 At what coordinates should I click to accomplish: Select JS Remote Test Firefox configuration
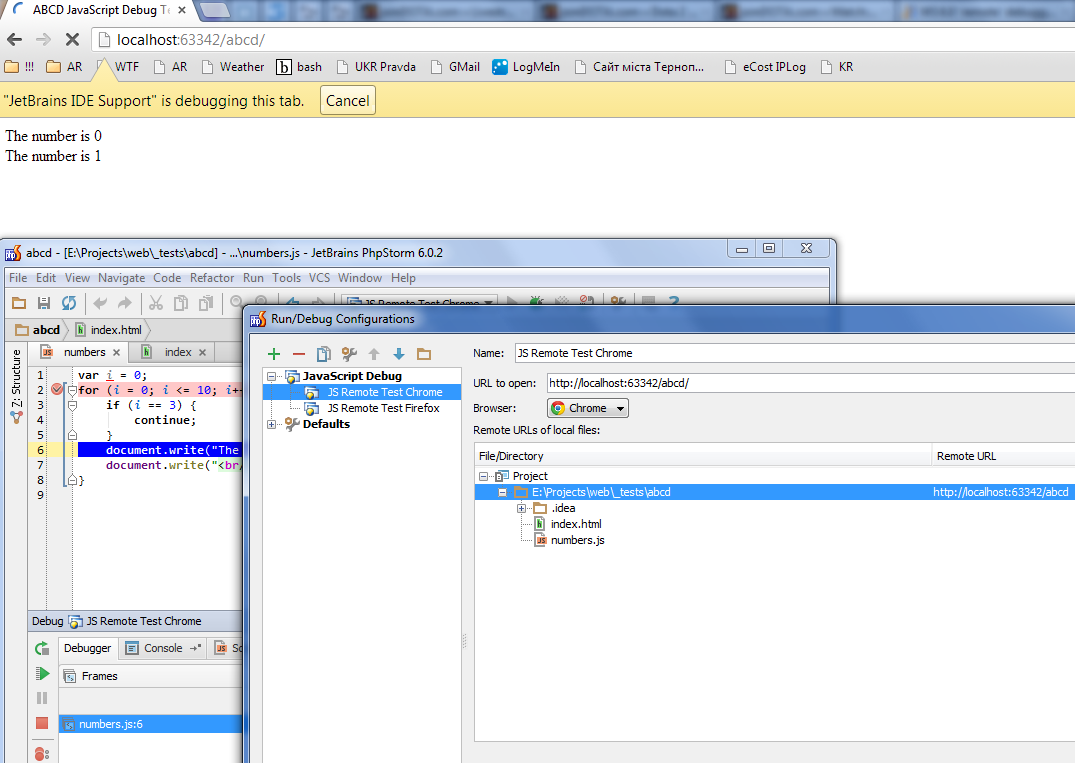(373, 408)
